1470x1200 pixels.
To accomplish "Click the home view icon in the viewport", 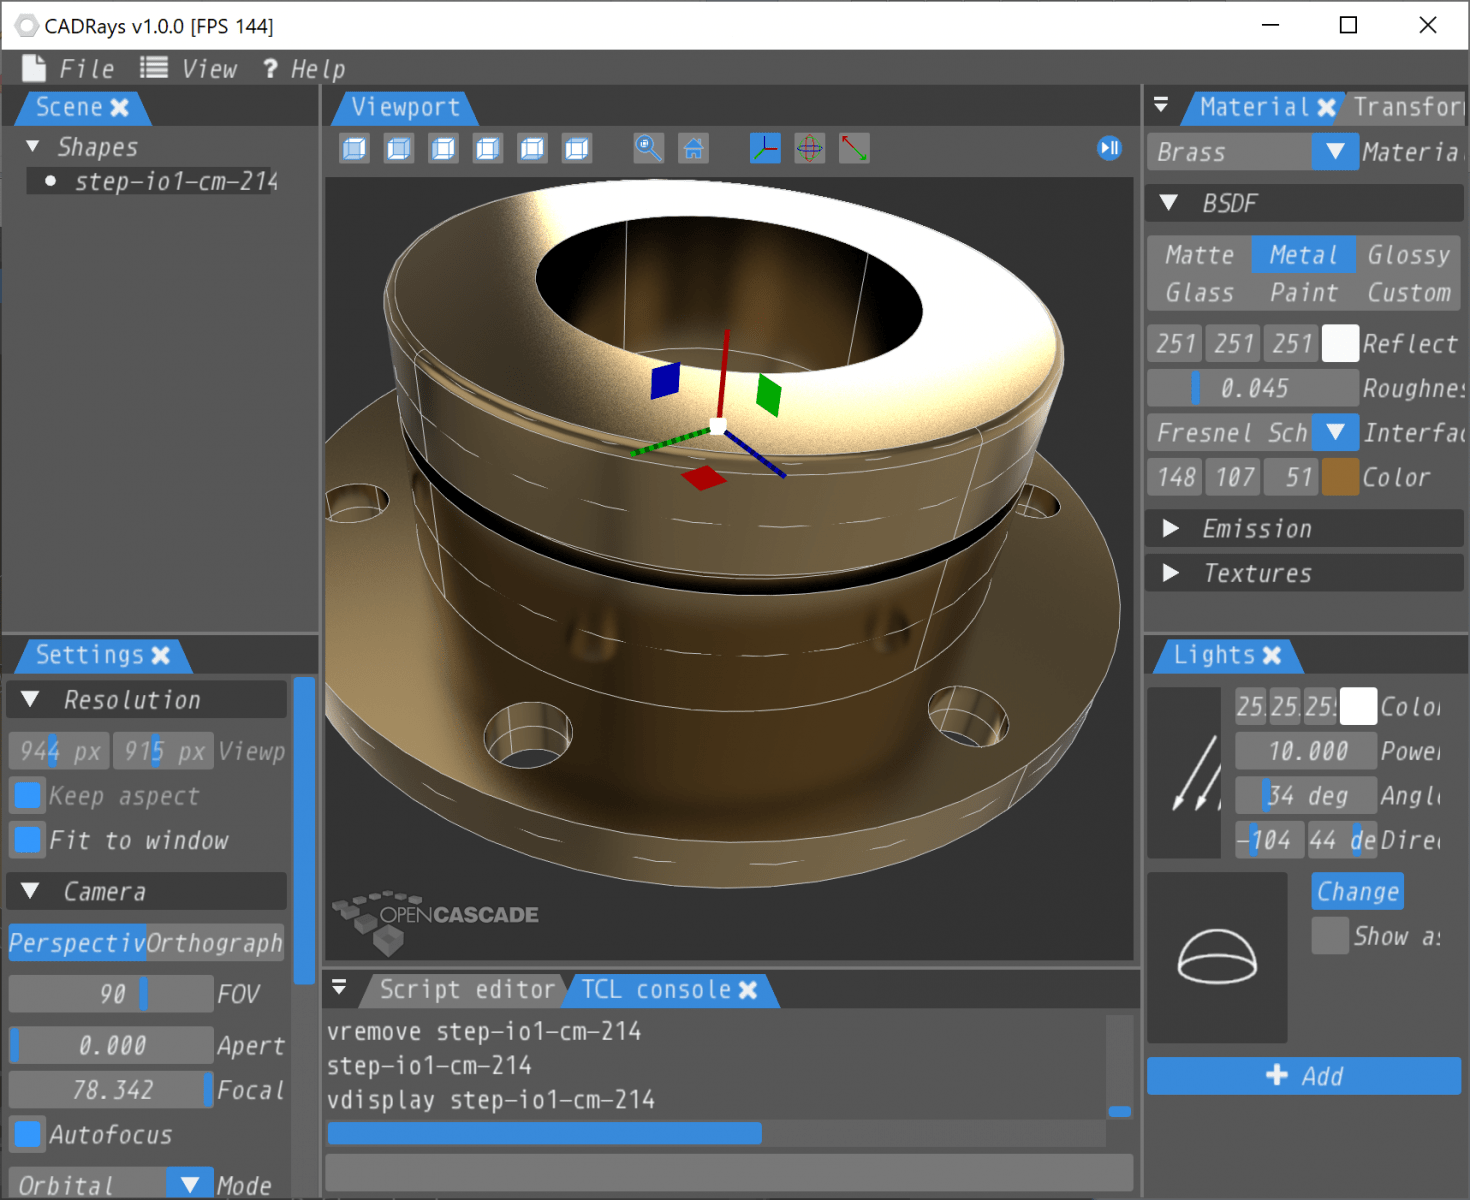I will pos(693,148).
